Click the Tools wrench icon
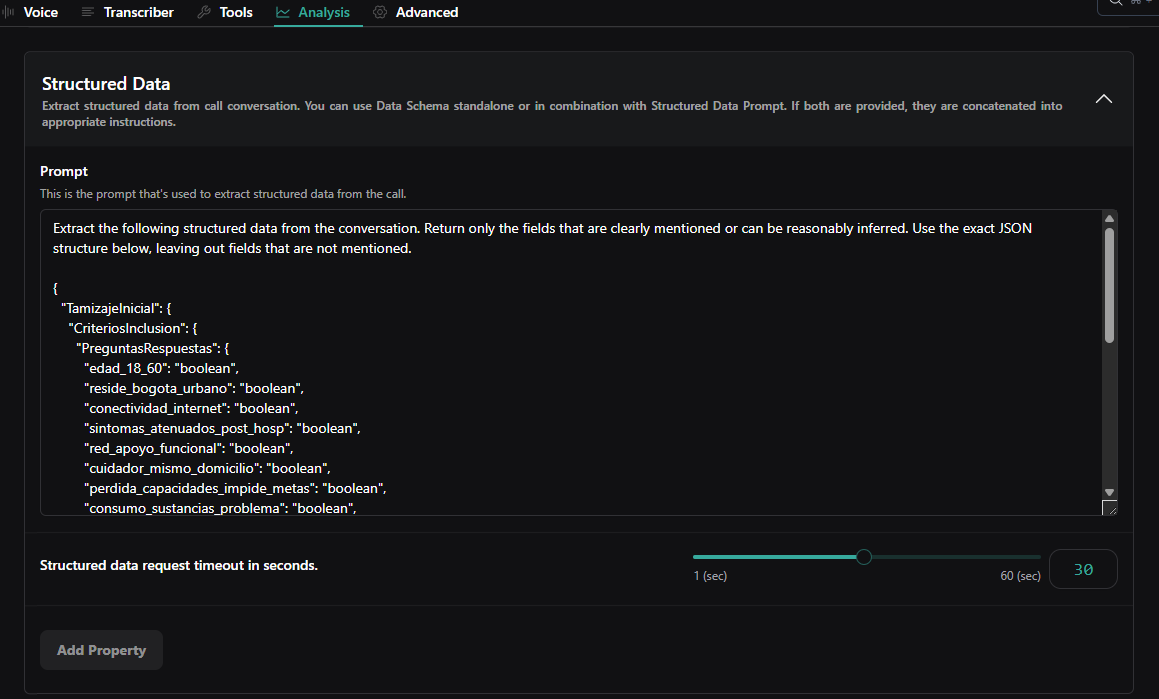The width and height of the screenshot is (1159, 699). [x=204, y=12]
